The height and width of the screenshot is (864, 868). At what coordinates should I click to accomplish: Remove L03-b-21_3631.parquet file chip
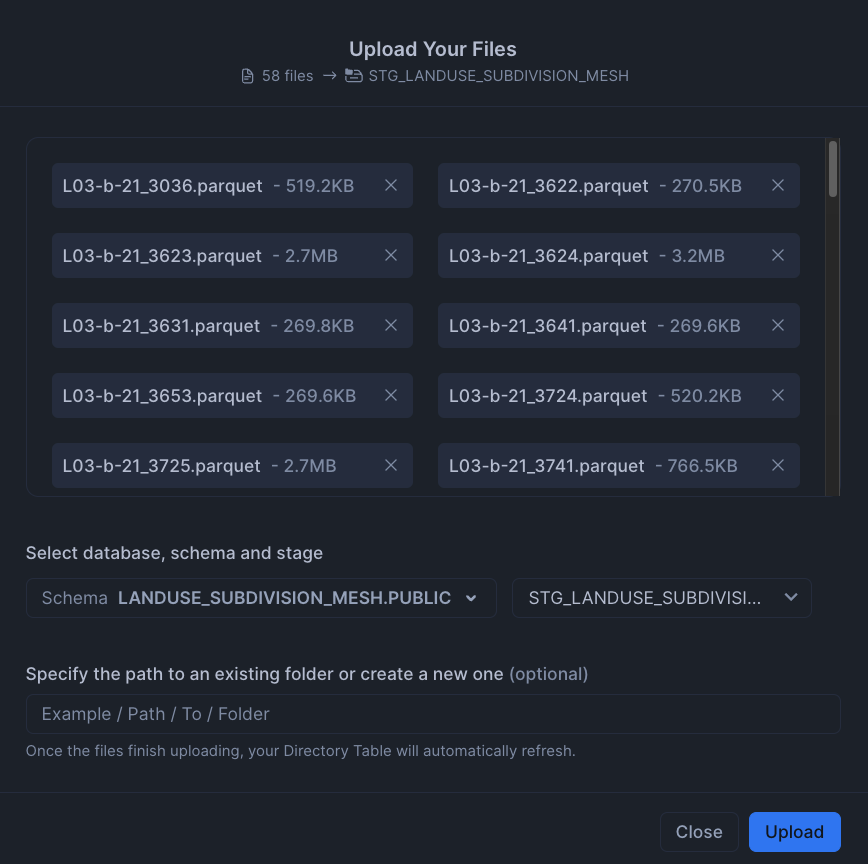point(391,325)
